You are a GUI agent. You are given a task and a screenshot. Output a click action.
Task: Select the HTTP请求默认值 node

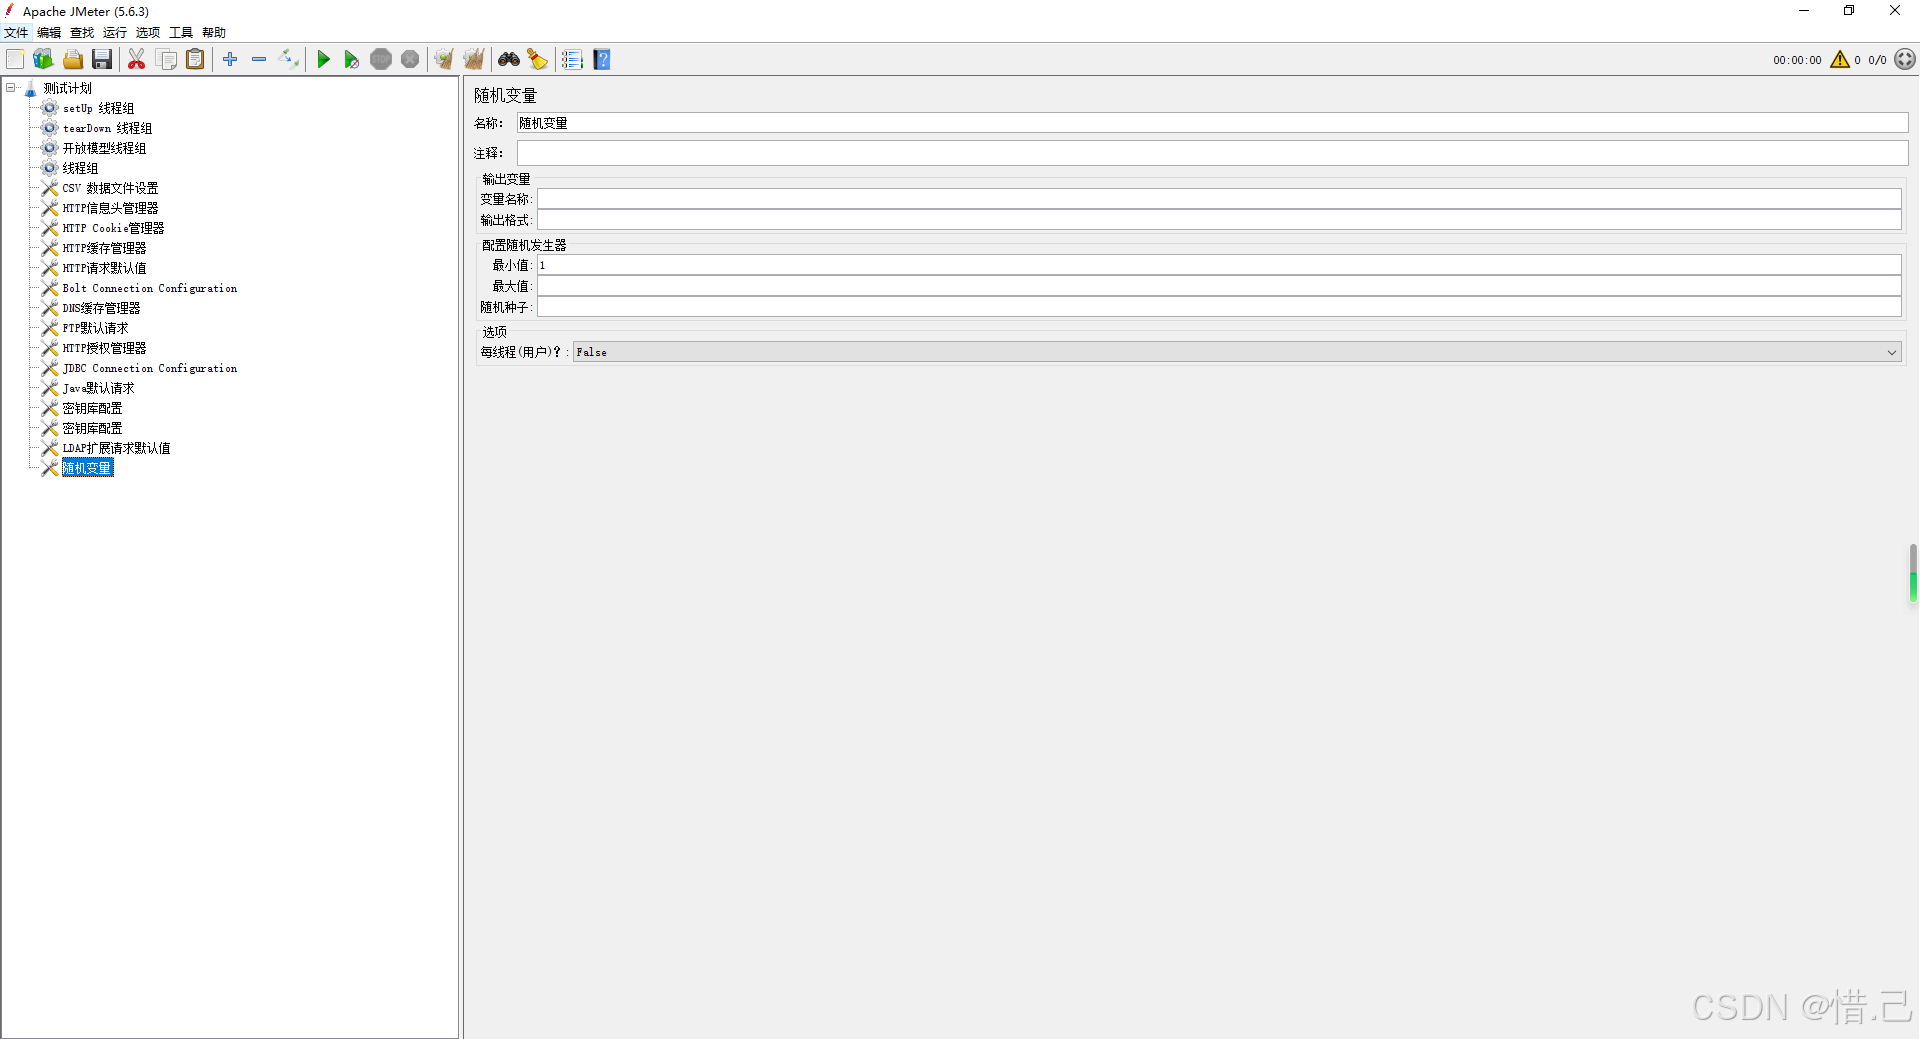[104, 268]
